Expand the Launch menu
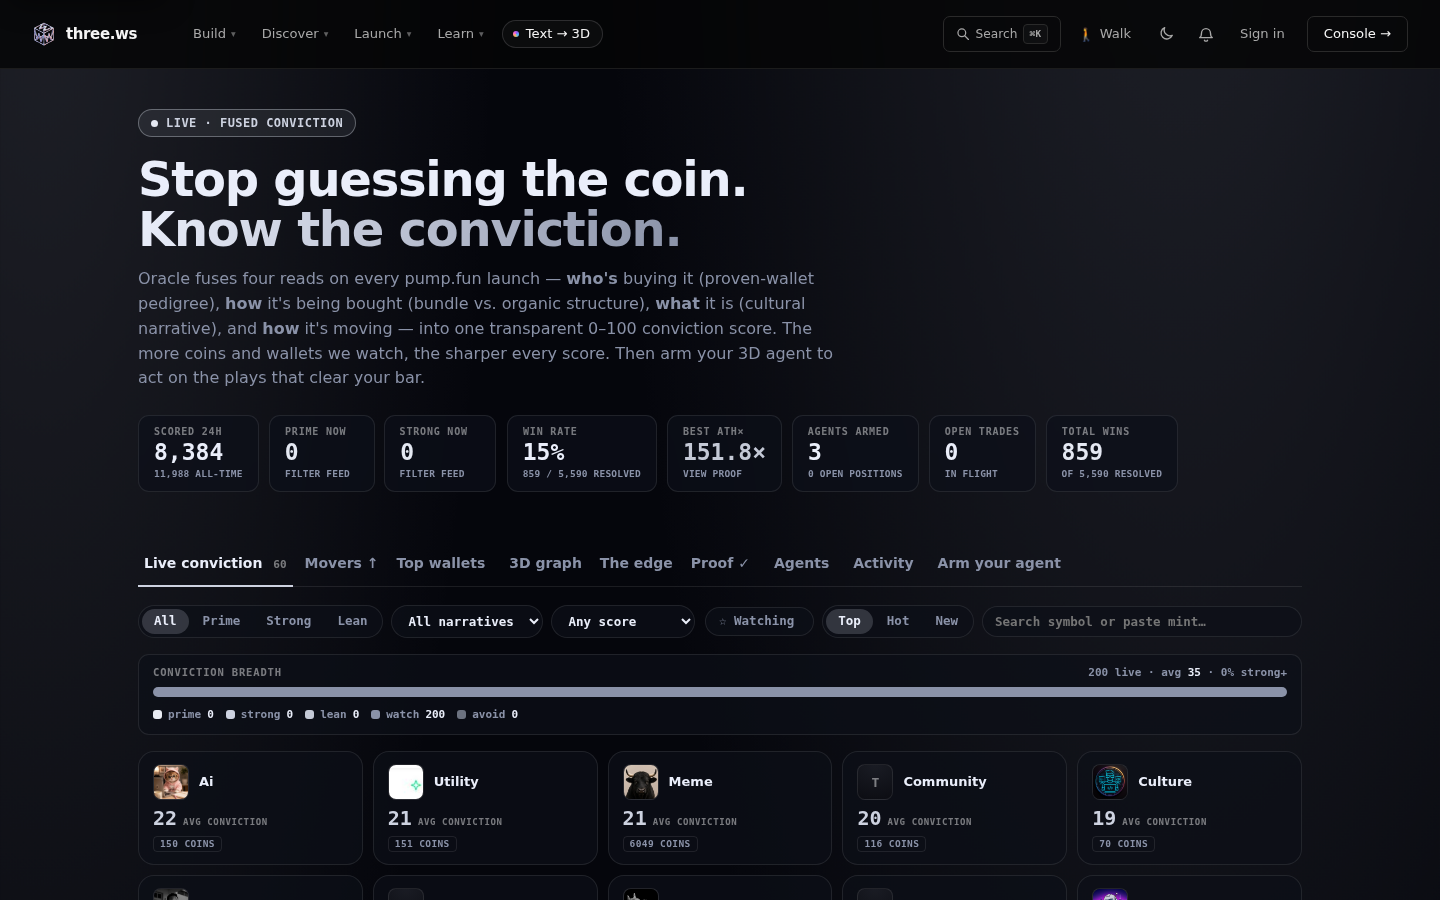 point(382,34)
